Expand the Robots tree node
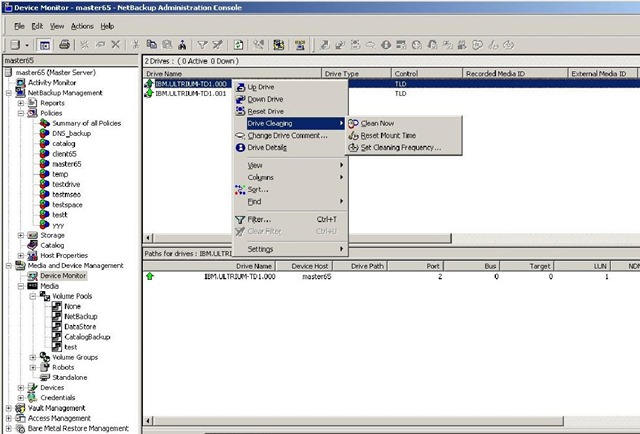Image resolution: width=640 pixels, height=434 pixels. pos(33,367)
